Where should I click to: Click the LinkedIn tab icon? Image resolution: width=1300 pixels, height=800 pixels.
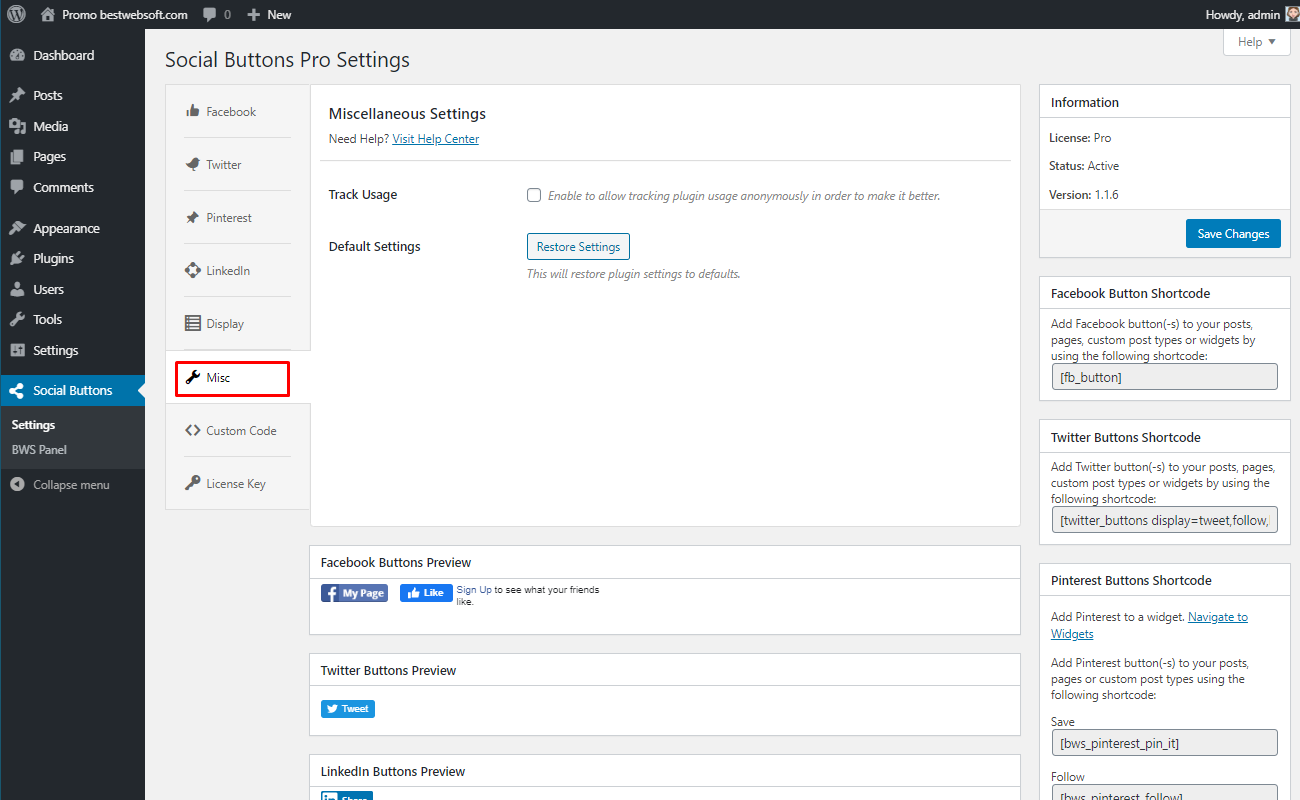tap(193, 270)
